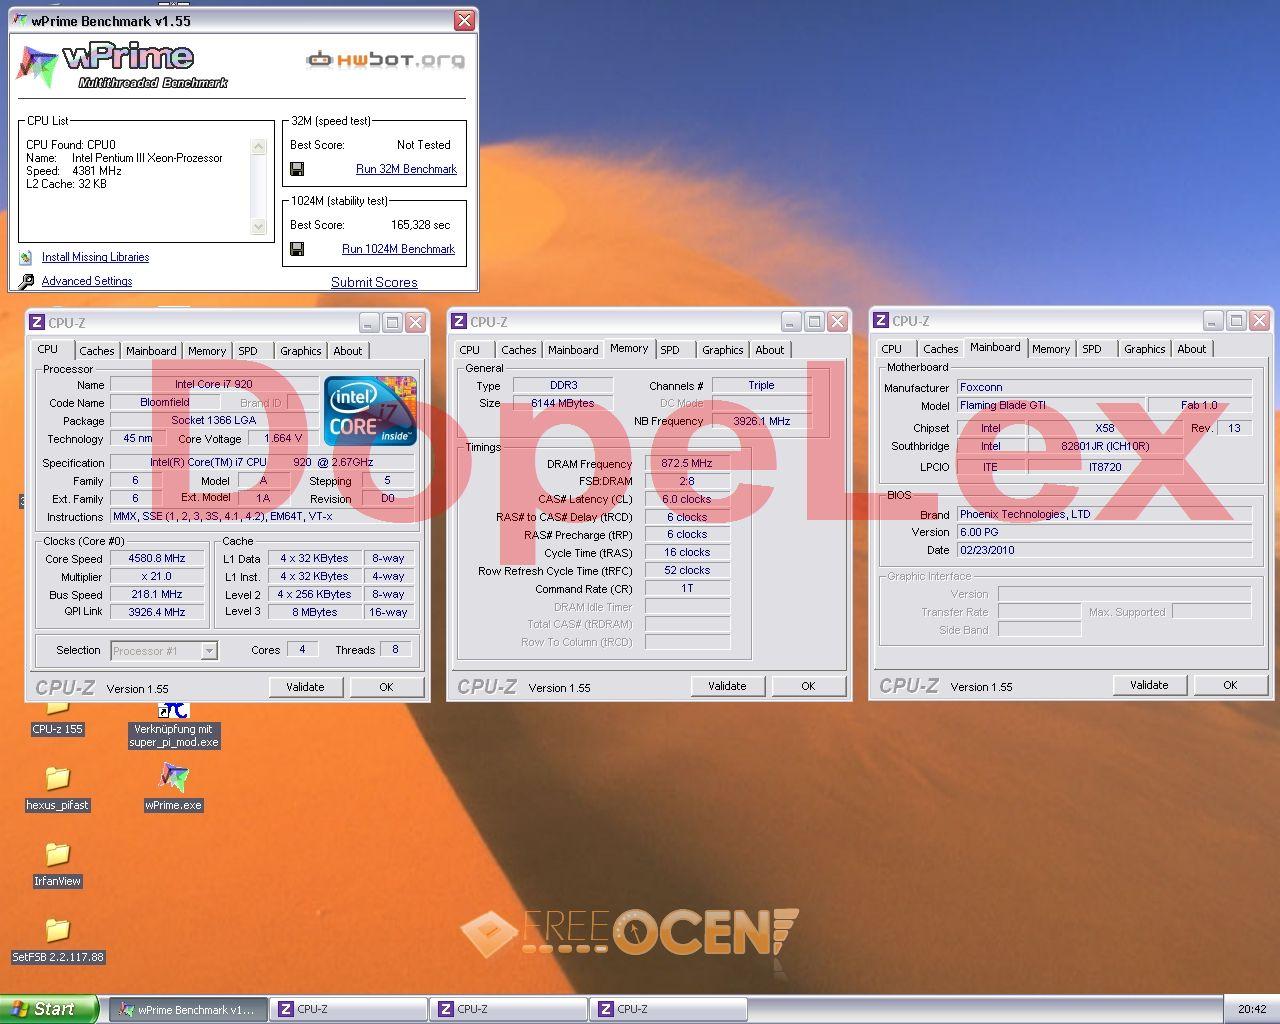Open the Graphics tab in the left CPU-Z window
1280x1024 pixels.
click(x=301, y=351)
